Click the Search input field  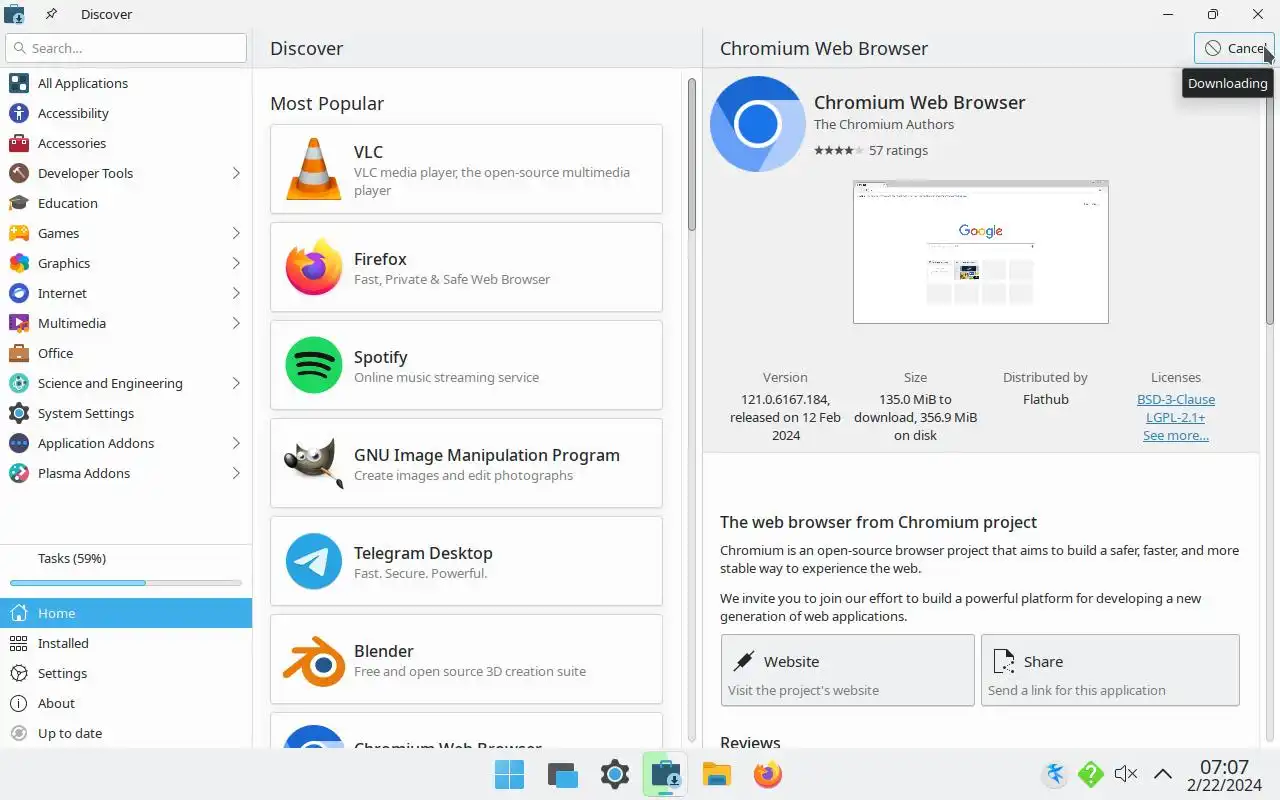pyautogui.click(x=126, y=48)
